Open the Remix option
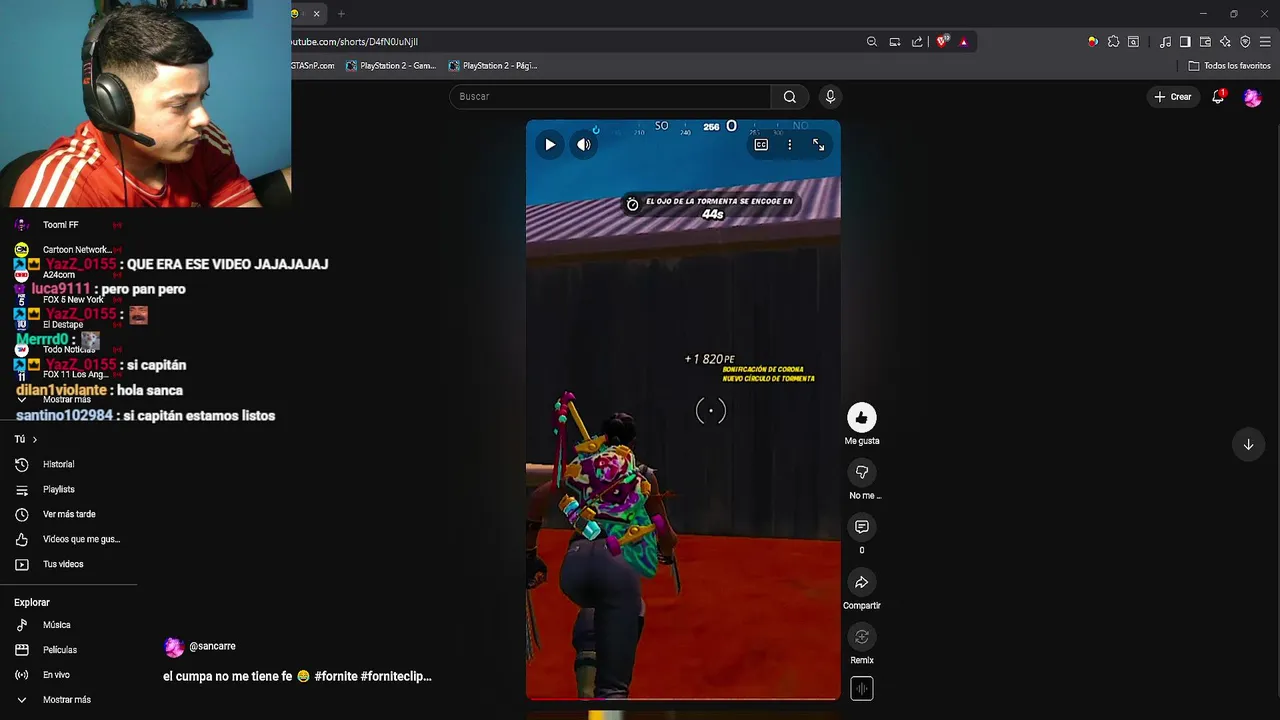Image resolution: width=1280 pixels, height=720 pixels. click(862, 637)
